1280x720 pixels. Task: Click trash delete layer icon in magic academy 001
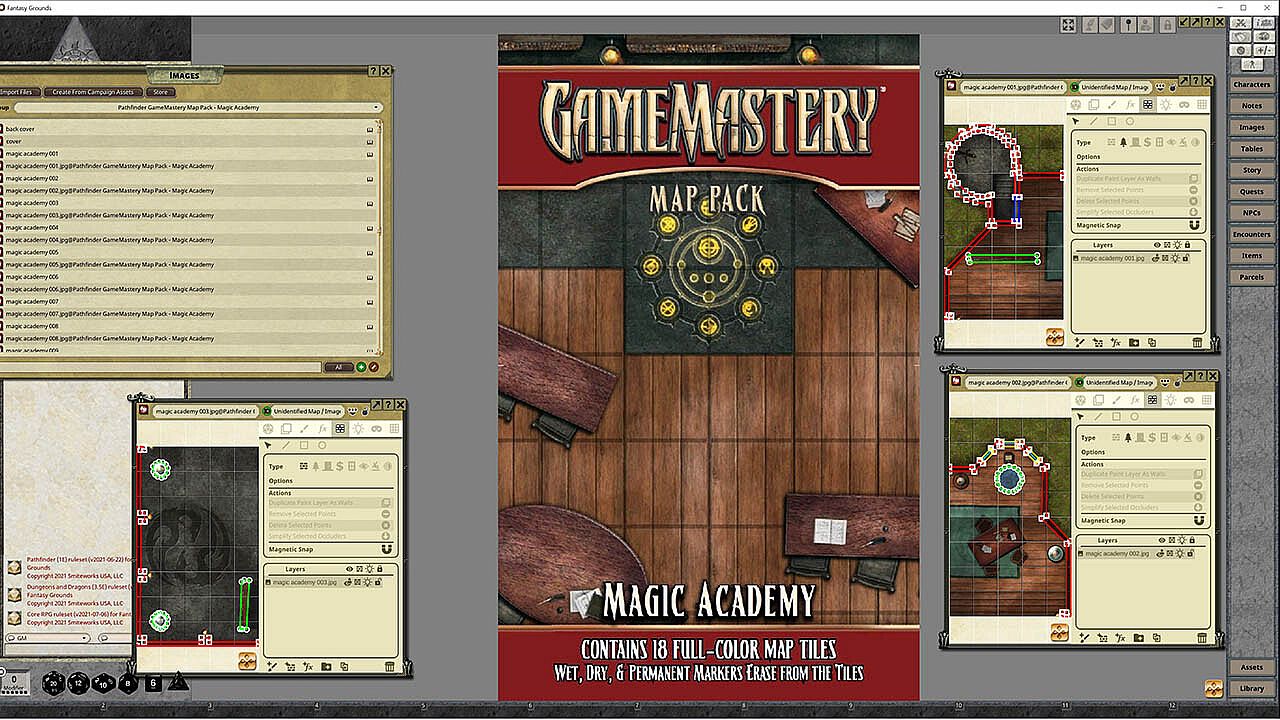click(x=1197, y=343)
